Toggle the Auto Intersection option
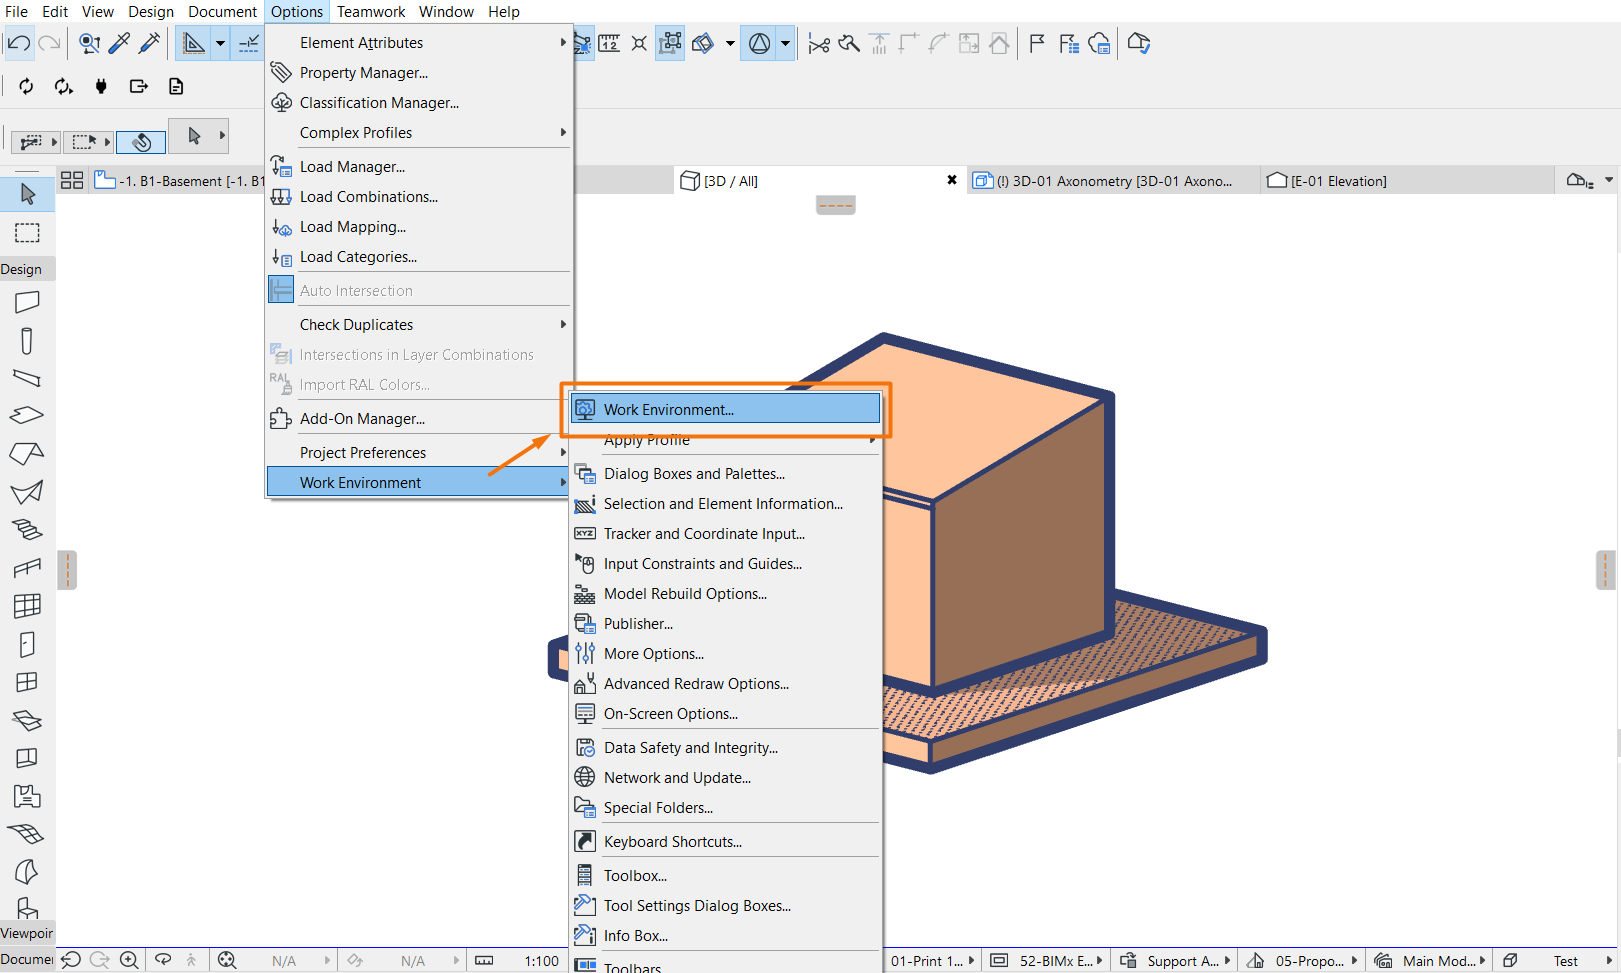The image size is (1621, 973). click(356, 291)
